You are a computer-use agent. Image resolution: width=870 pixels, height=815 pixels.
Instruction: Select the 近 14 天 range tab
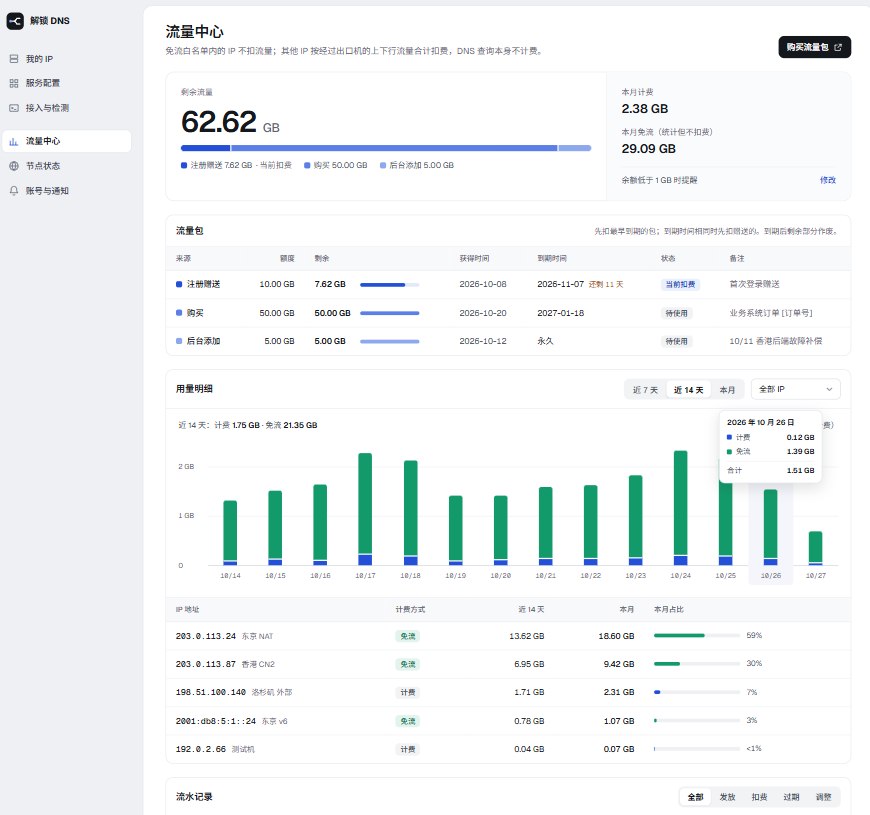[689, 390]
